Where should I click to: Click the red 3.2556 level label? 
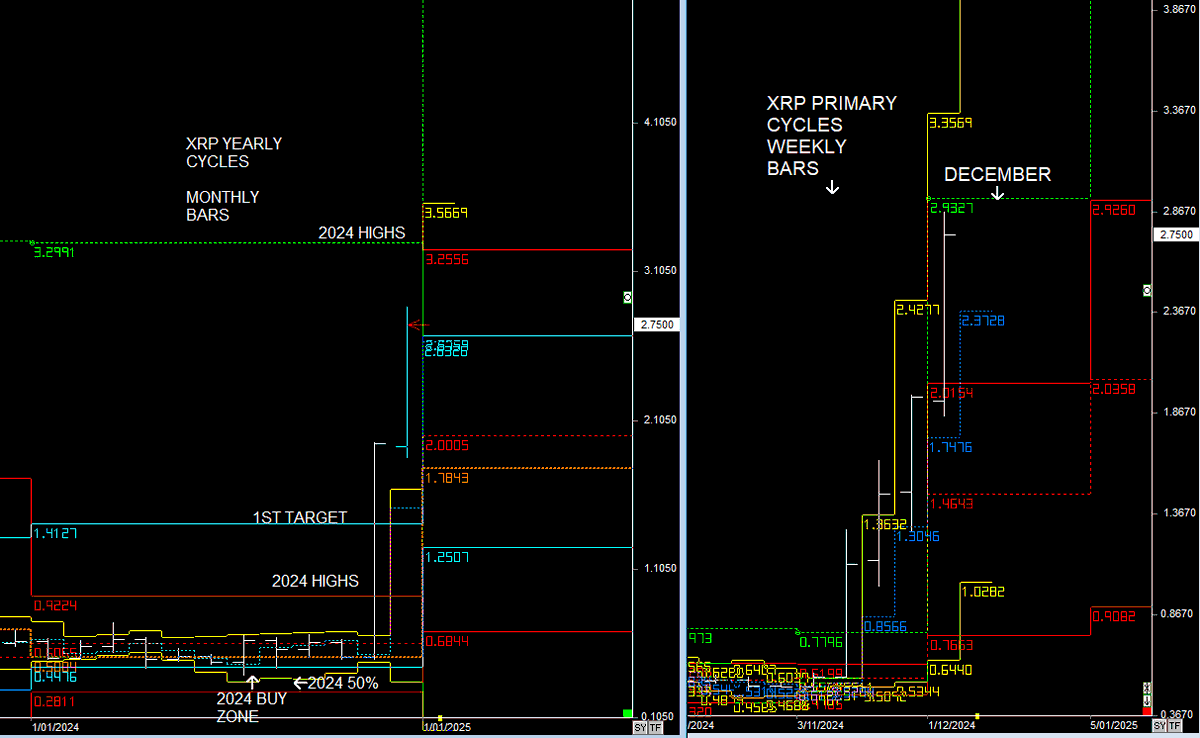coord(447,259)
